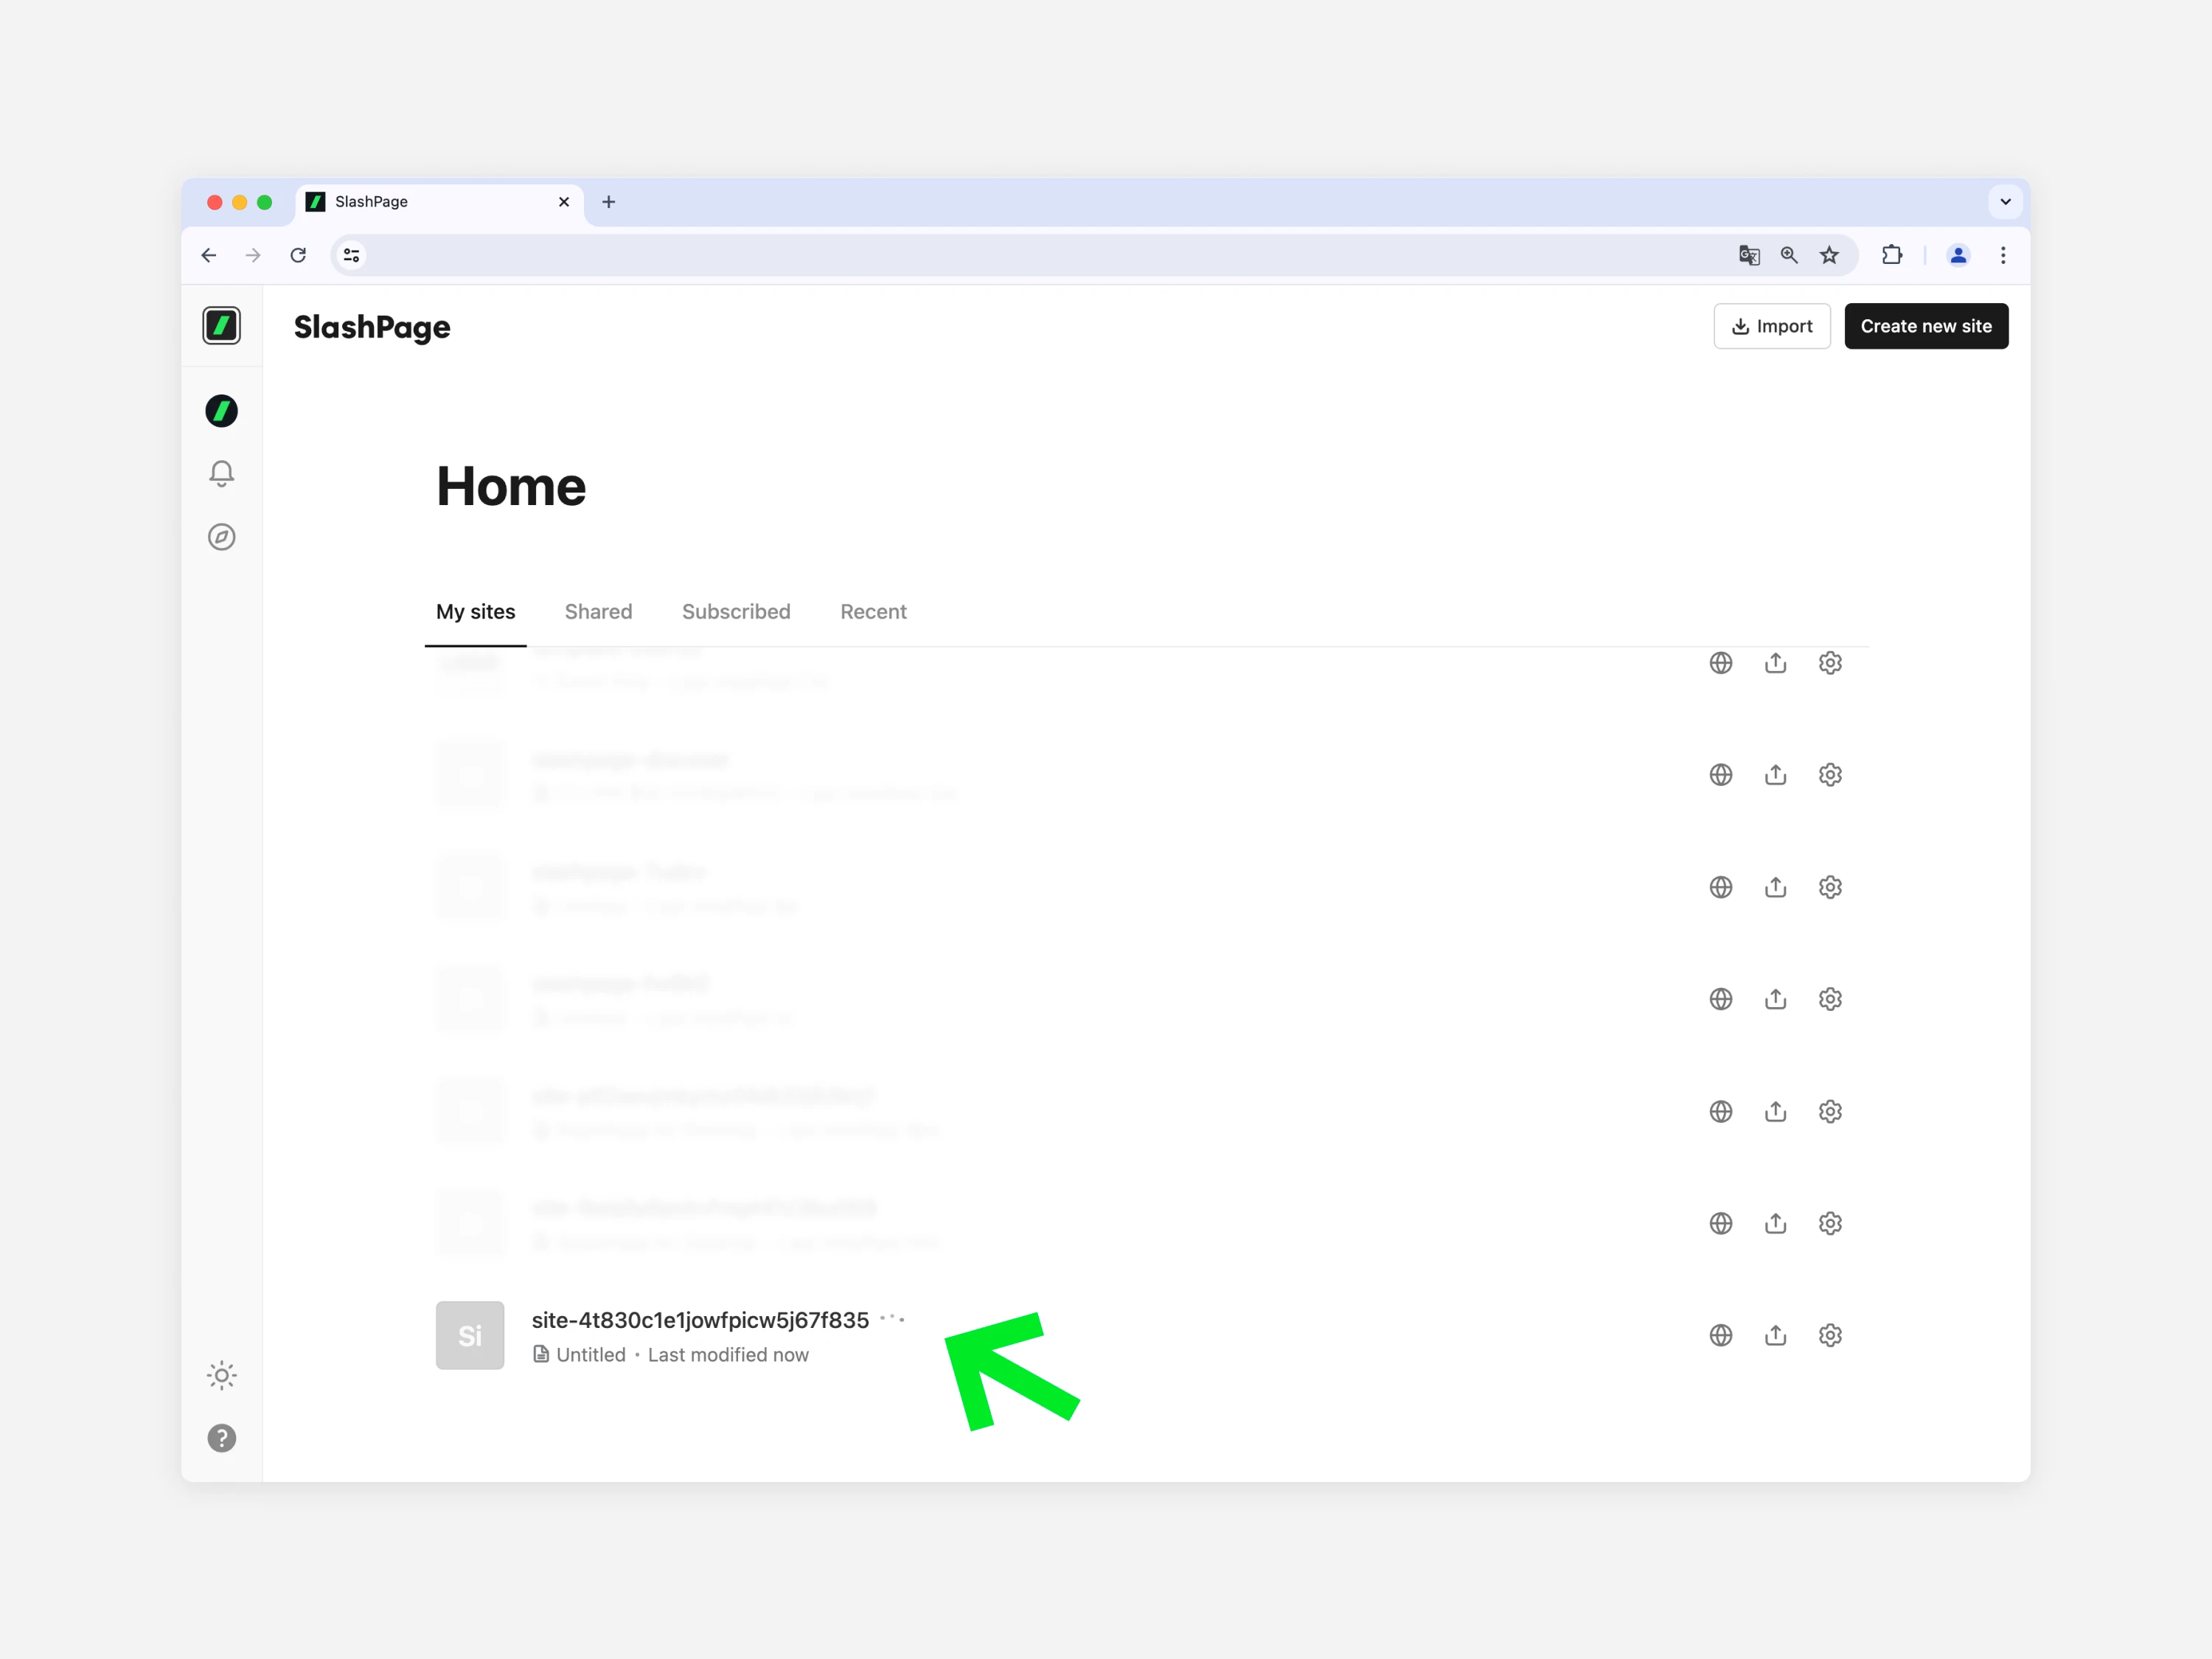The height and width of the screenshot is (1659, 2212).
Task: Open the help question mark
Action: pyautogui.click(x=221, y=1438)
